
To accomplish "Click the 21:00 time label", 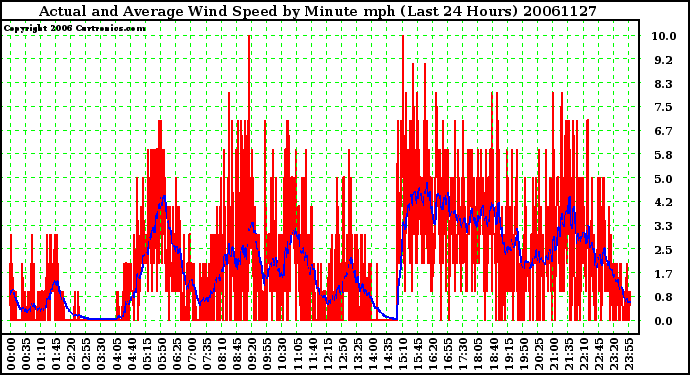I will click(x=553, y=354).
